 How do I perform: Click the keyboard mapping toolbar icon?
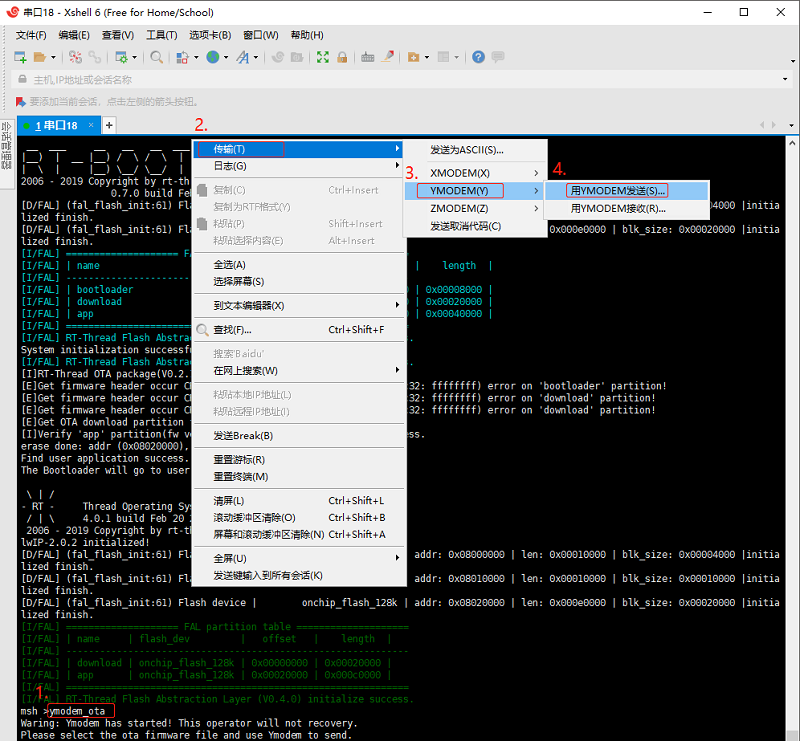tap(368, 58)
